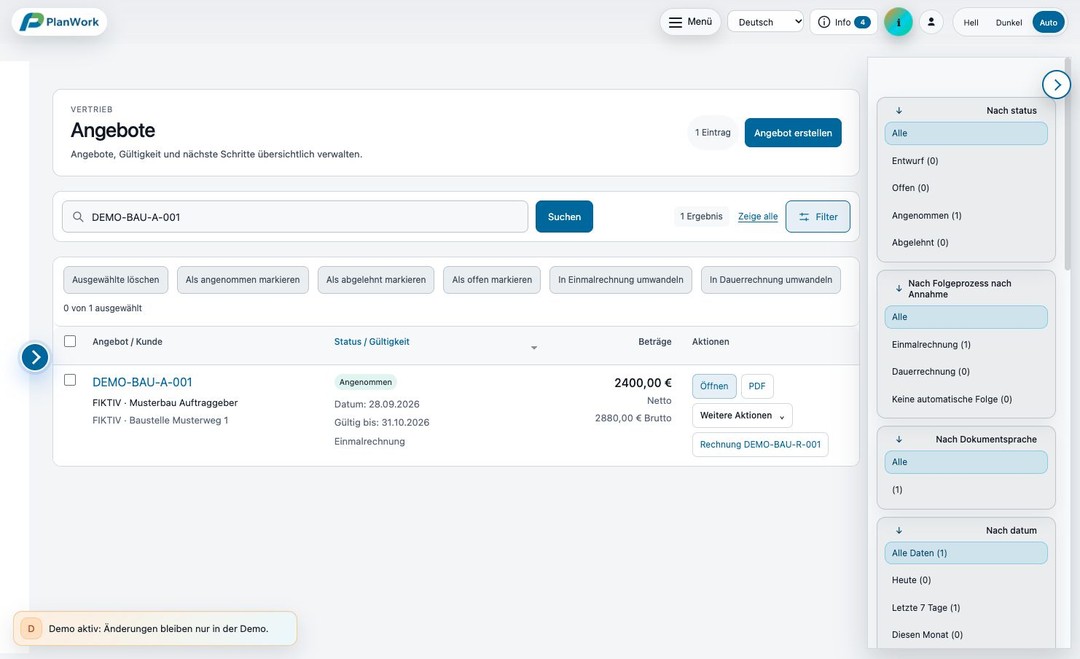This screenshot has width=1080, height=659.
Task: Collapse the Nach Folgeprozess nach Annahme section
Action: click(898, 289)
